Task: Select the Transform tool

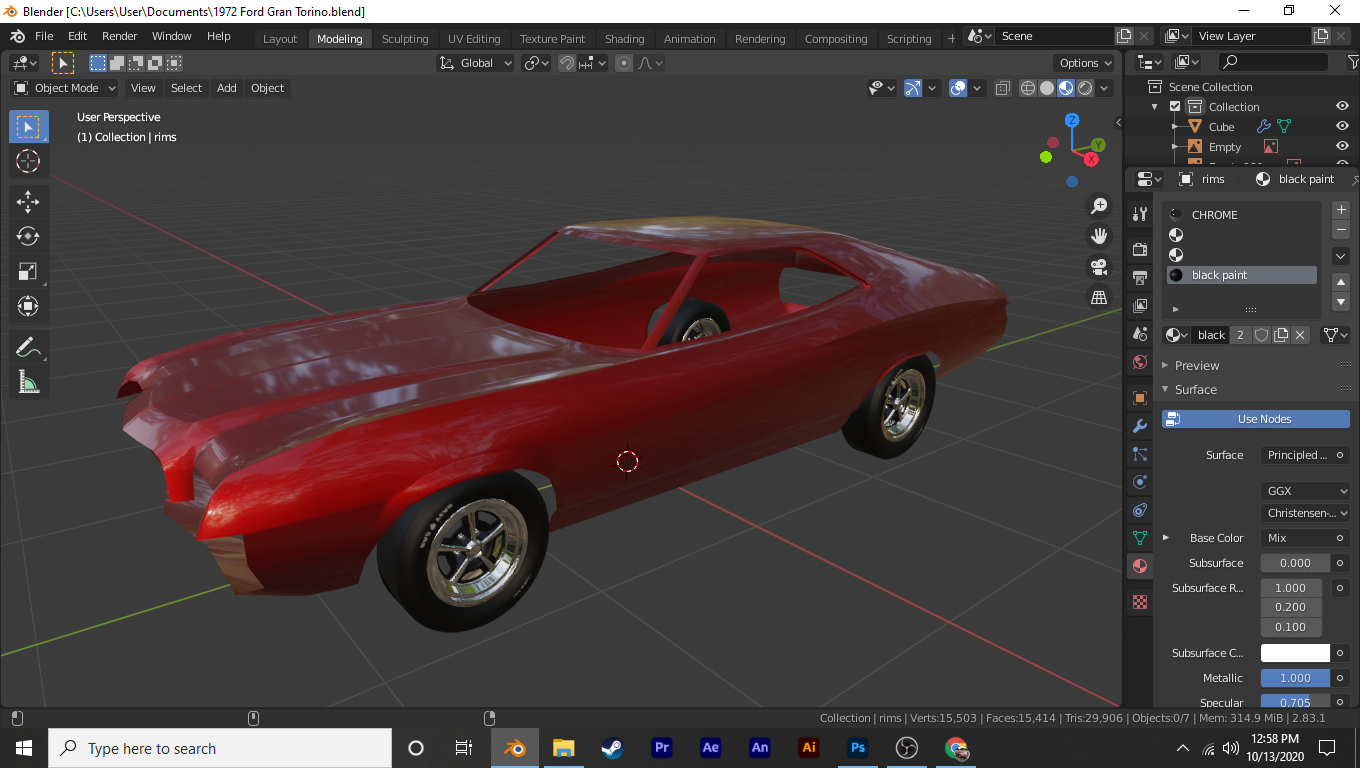Action: (x=28, y=306)
